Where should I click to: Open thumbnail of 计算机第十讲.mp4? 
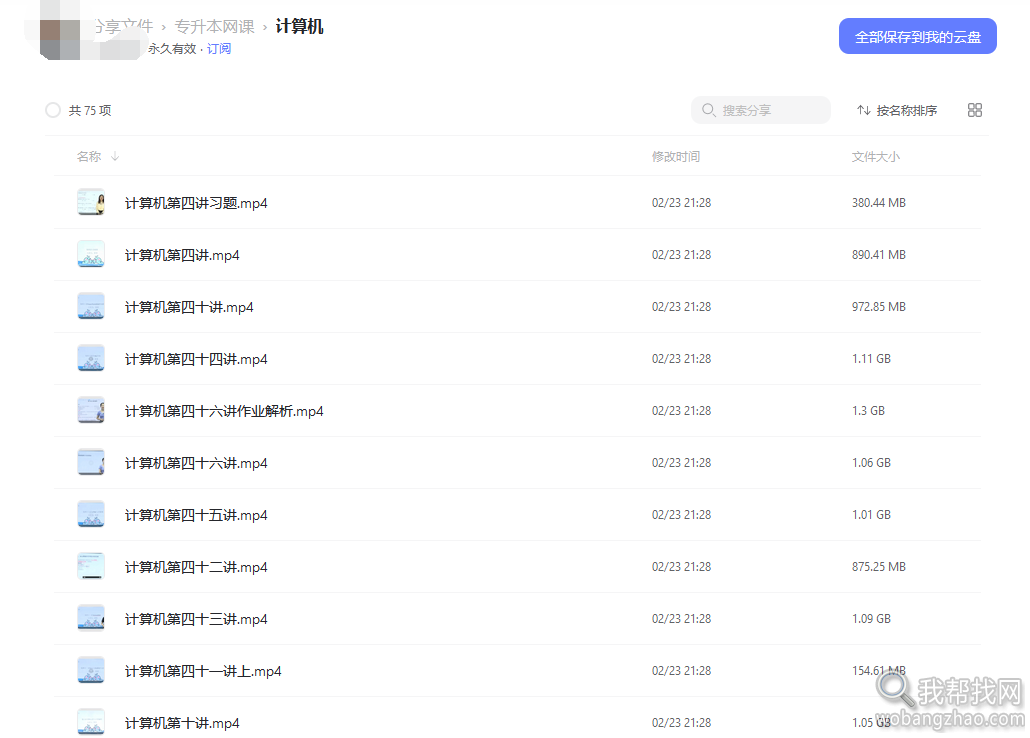click(91, 722)
